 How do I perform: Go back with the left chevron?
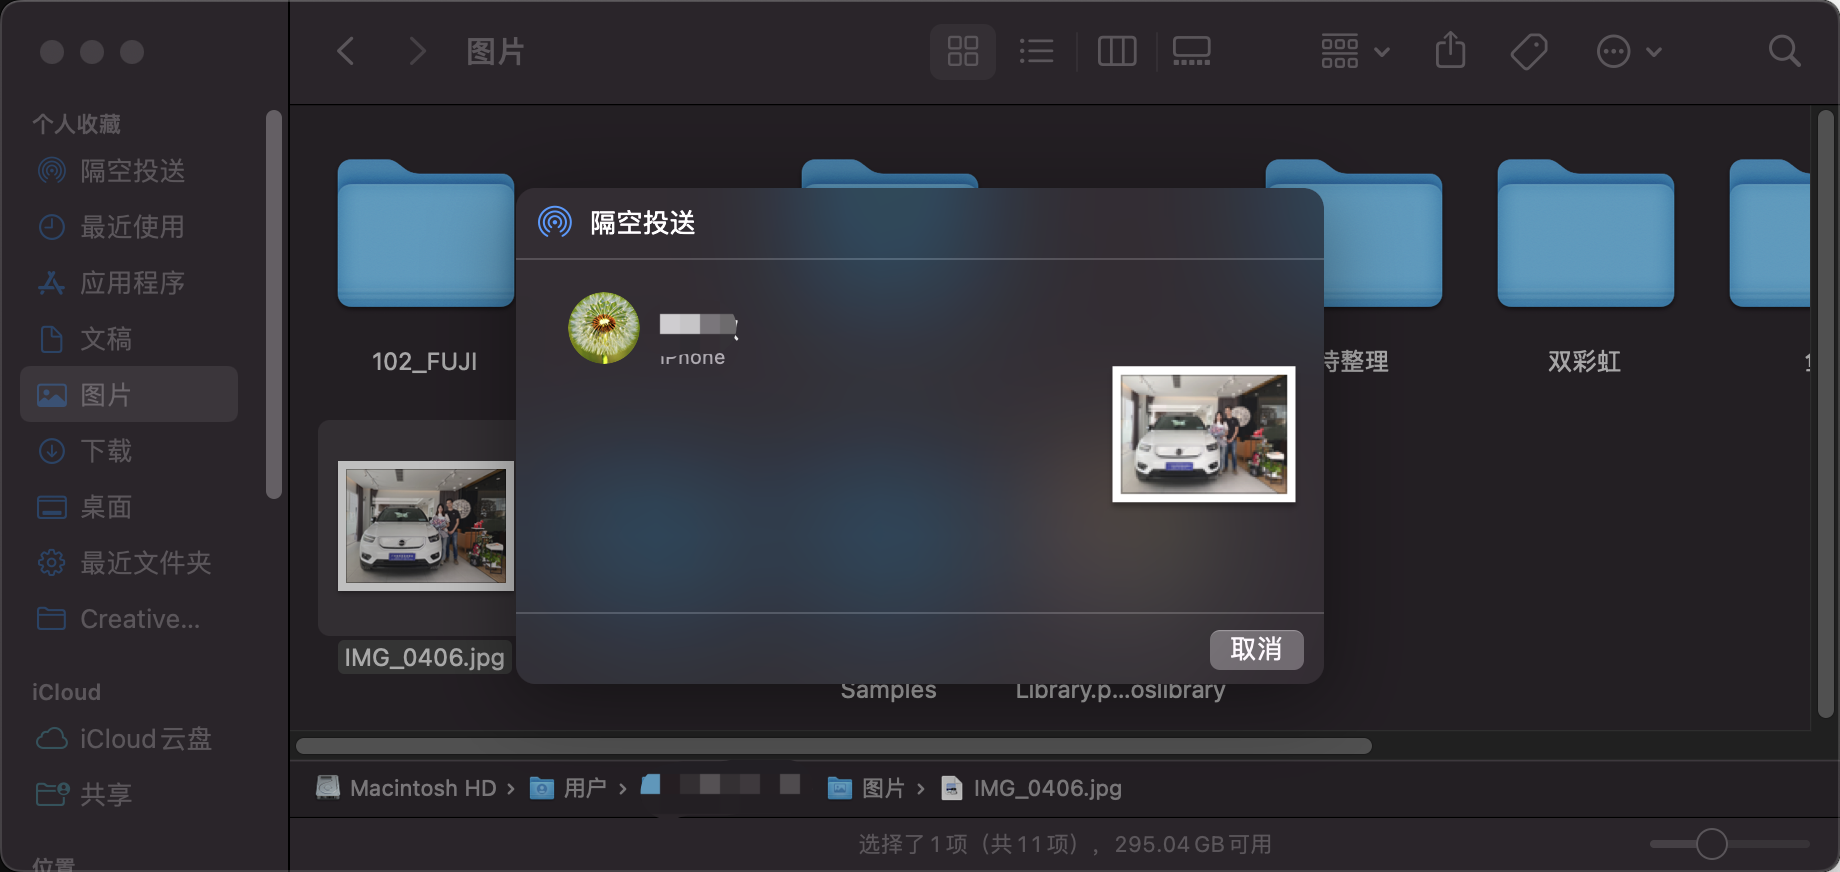[x=346, y=51]
